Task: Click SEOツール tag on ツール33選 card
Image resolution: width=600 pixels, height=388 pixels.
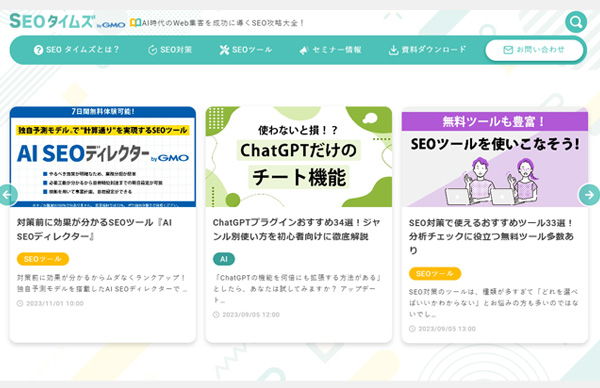Action: pyautogui.click(x=435, y=274)
